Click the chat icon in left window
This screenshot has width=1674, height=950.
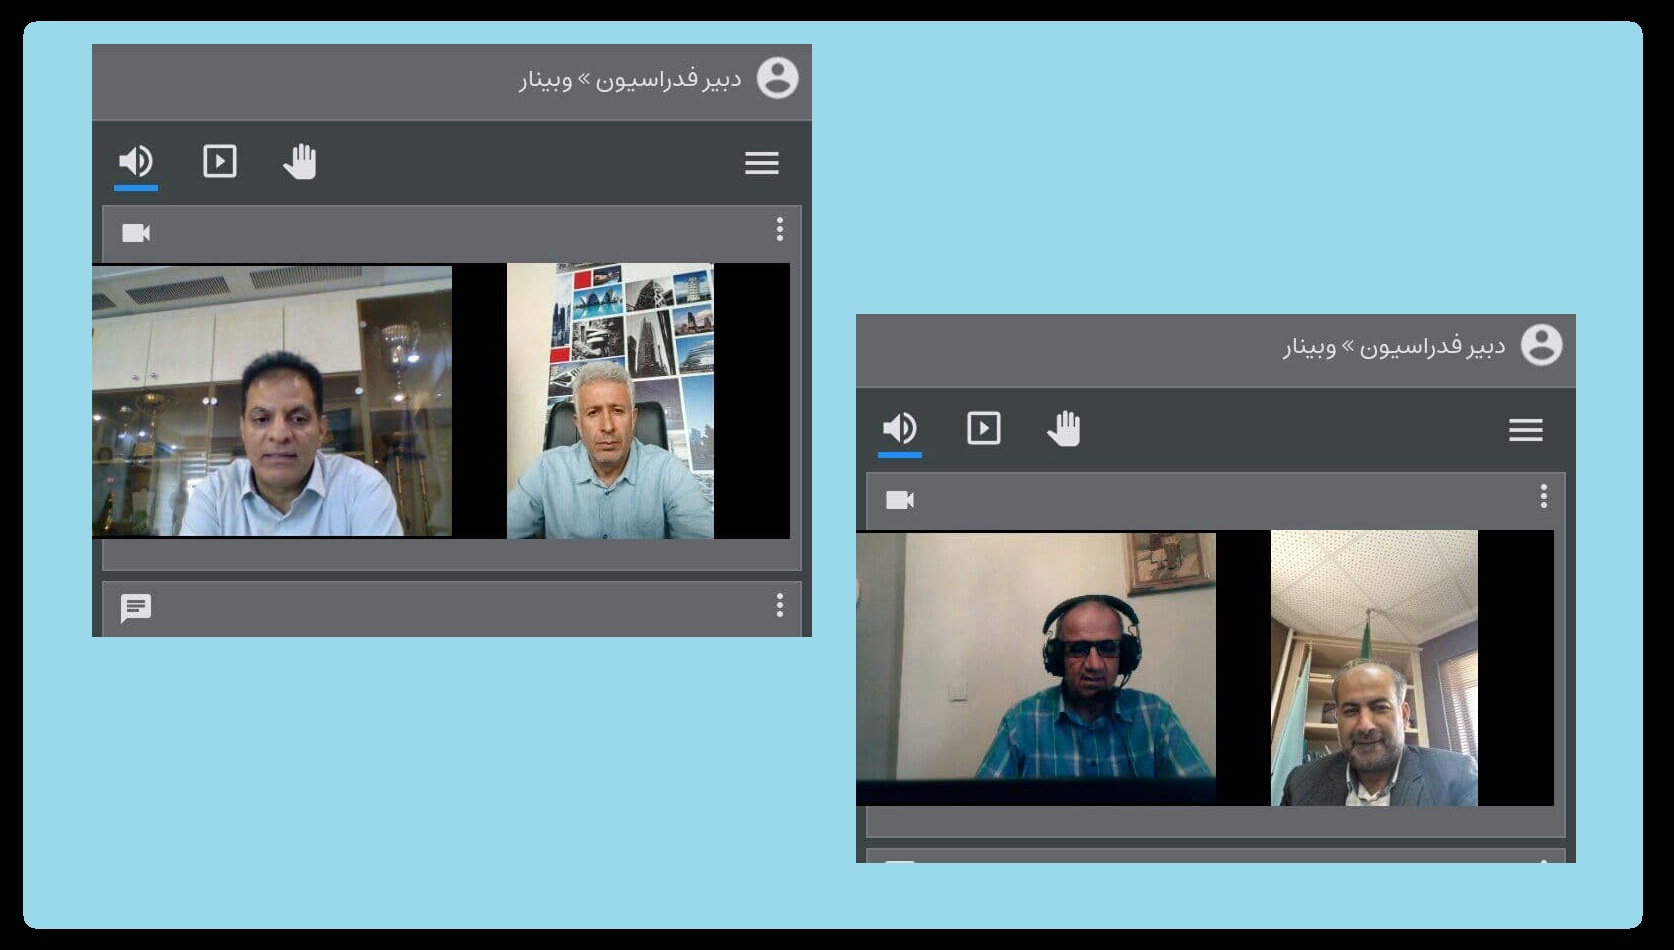click(136, 608)
